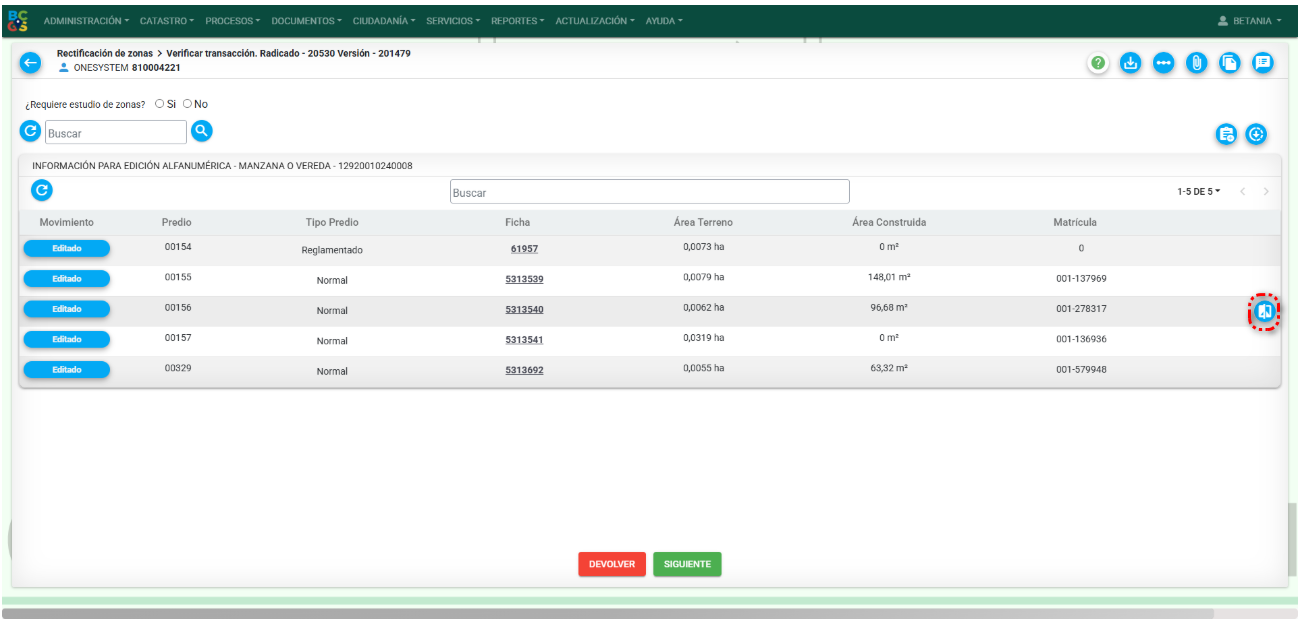
Task: Open the 1-5 DE 5 pagination dropdown
Action: pos(1199,191)
